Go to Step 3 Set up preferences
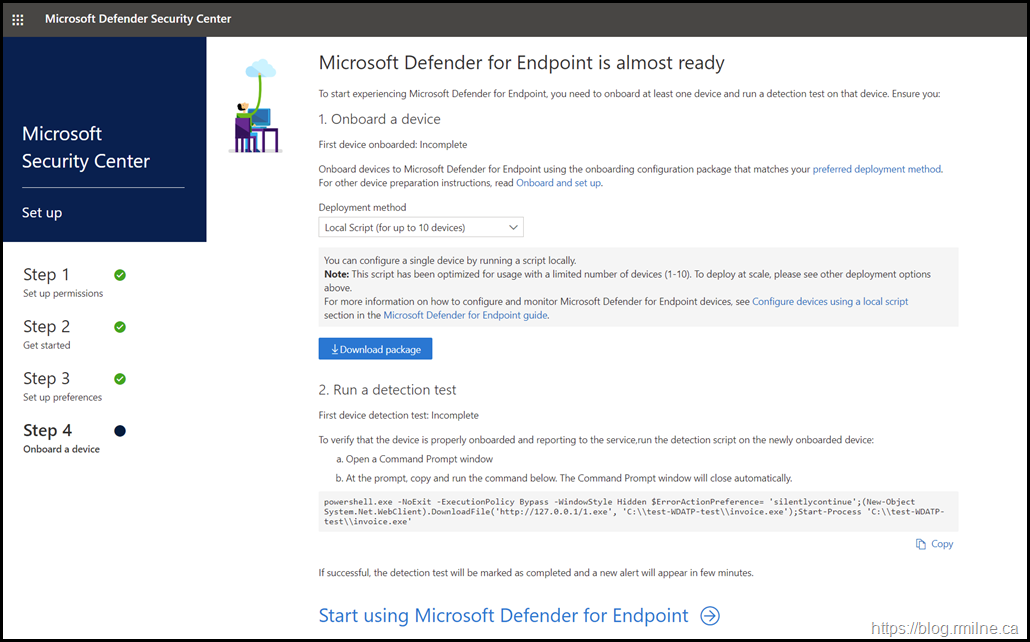Viewport: 1030px width, 642px height. (62, 386)
